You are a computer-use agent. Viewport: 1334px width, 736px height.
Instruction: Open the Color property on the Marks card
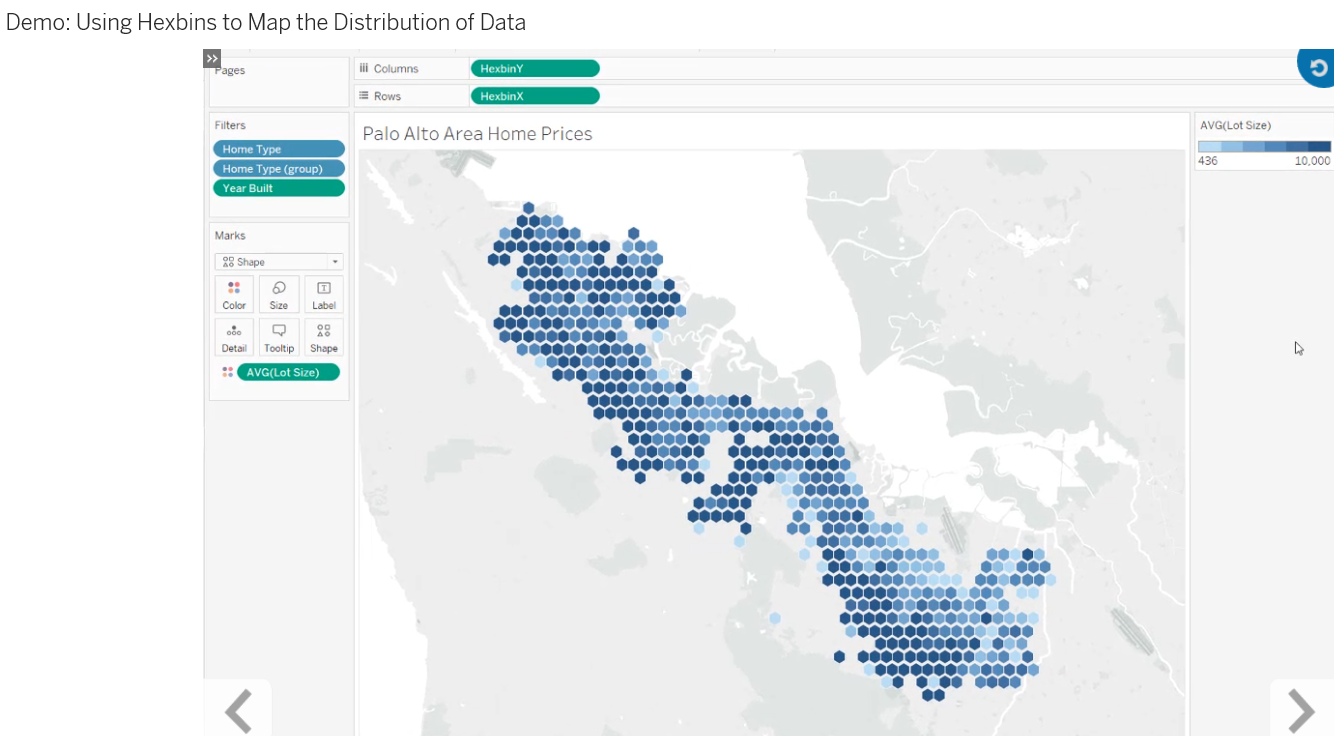point(234,293)
